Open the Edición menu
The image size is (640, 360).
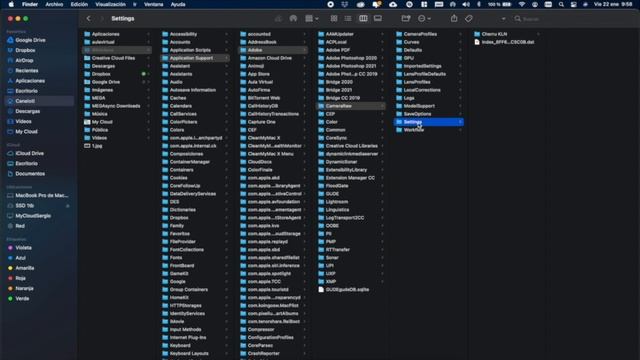(79, 4)
